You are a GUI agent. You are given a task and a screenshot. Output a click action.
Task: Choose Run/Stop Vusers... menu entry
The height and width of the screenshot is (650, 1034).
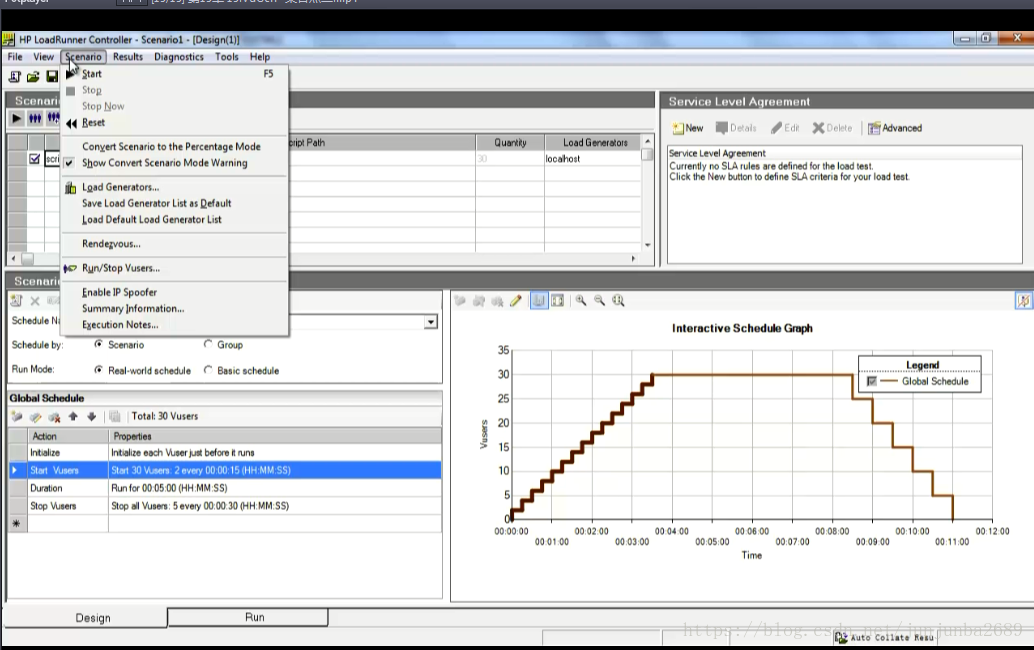[174, 268]
